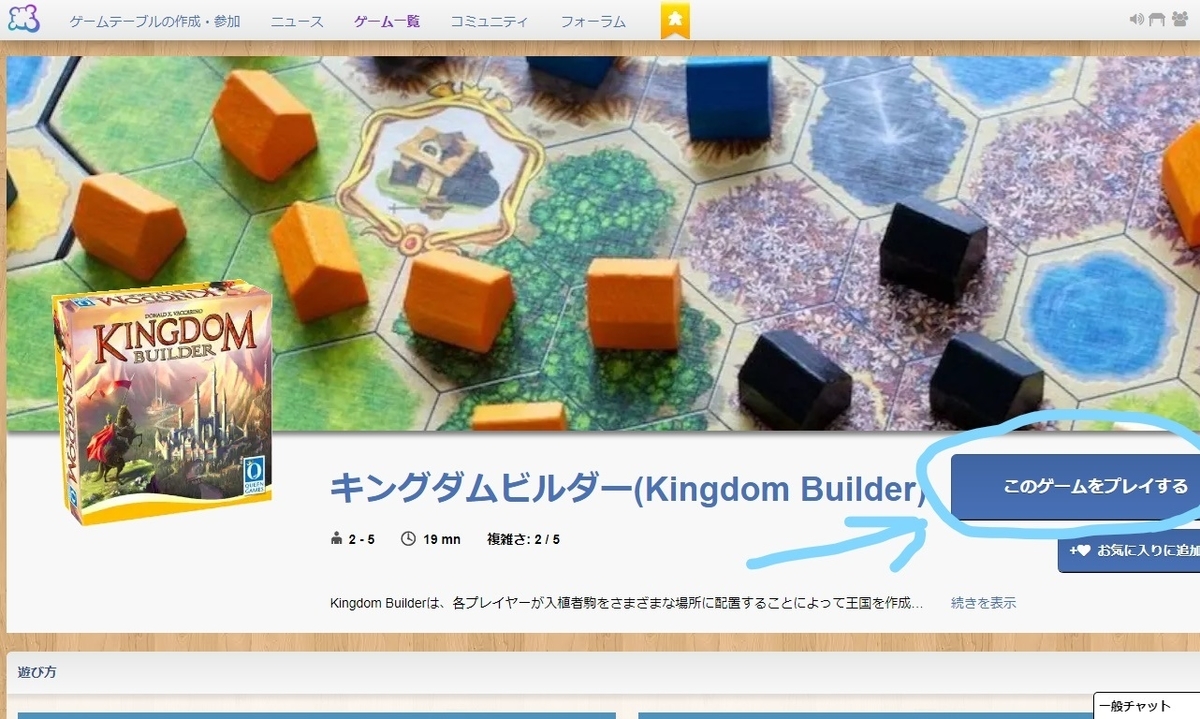1200x719 pixels.
Task: Toggle the sound speaker icon
Action: 1136,19
